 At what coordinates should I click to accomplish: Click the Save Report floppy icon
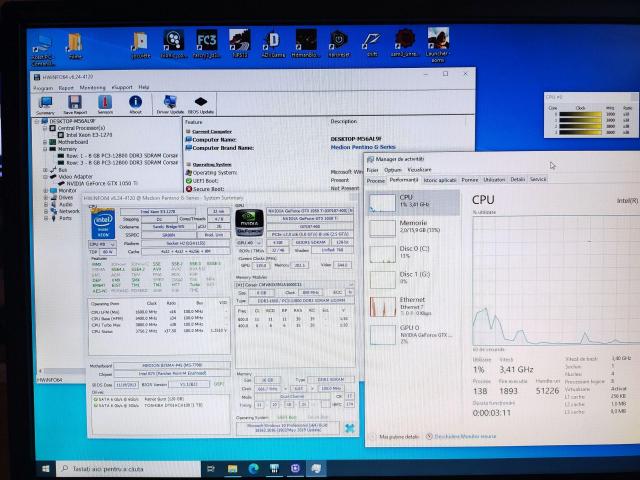click(75, 105)
